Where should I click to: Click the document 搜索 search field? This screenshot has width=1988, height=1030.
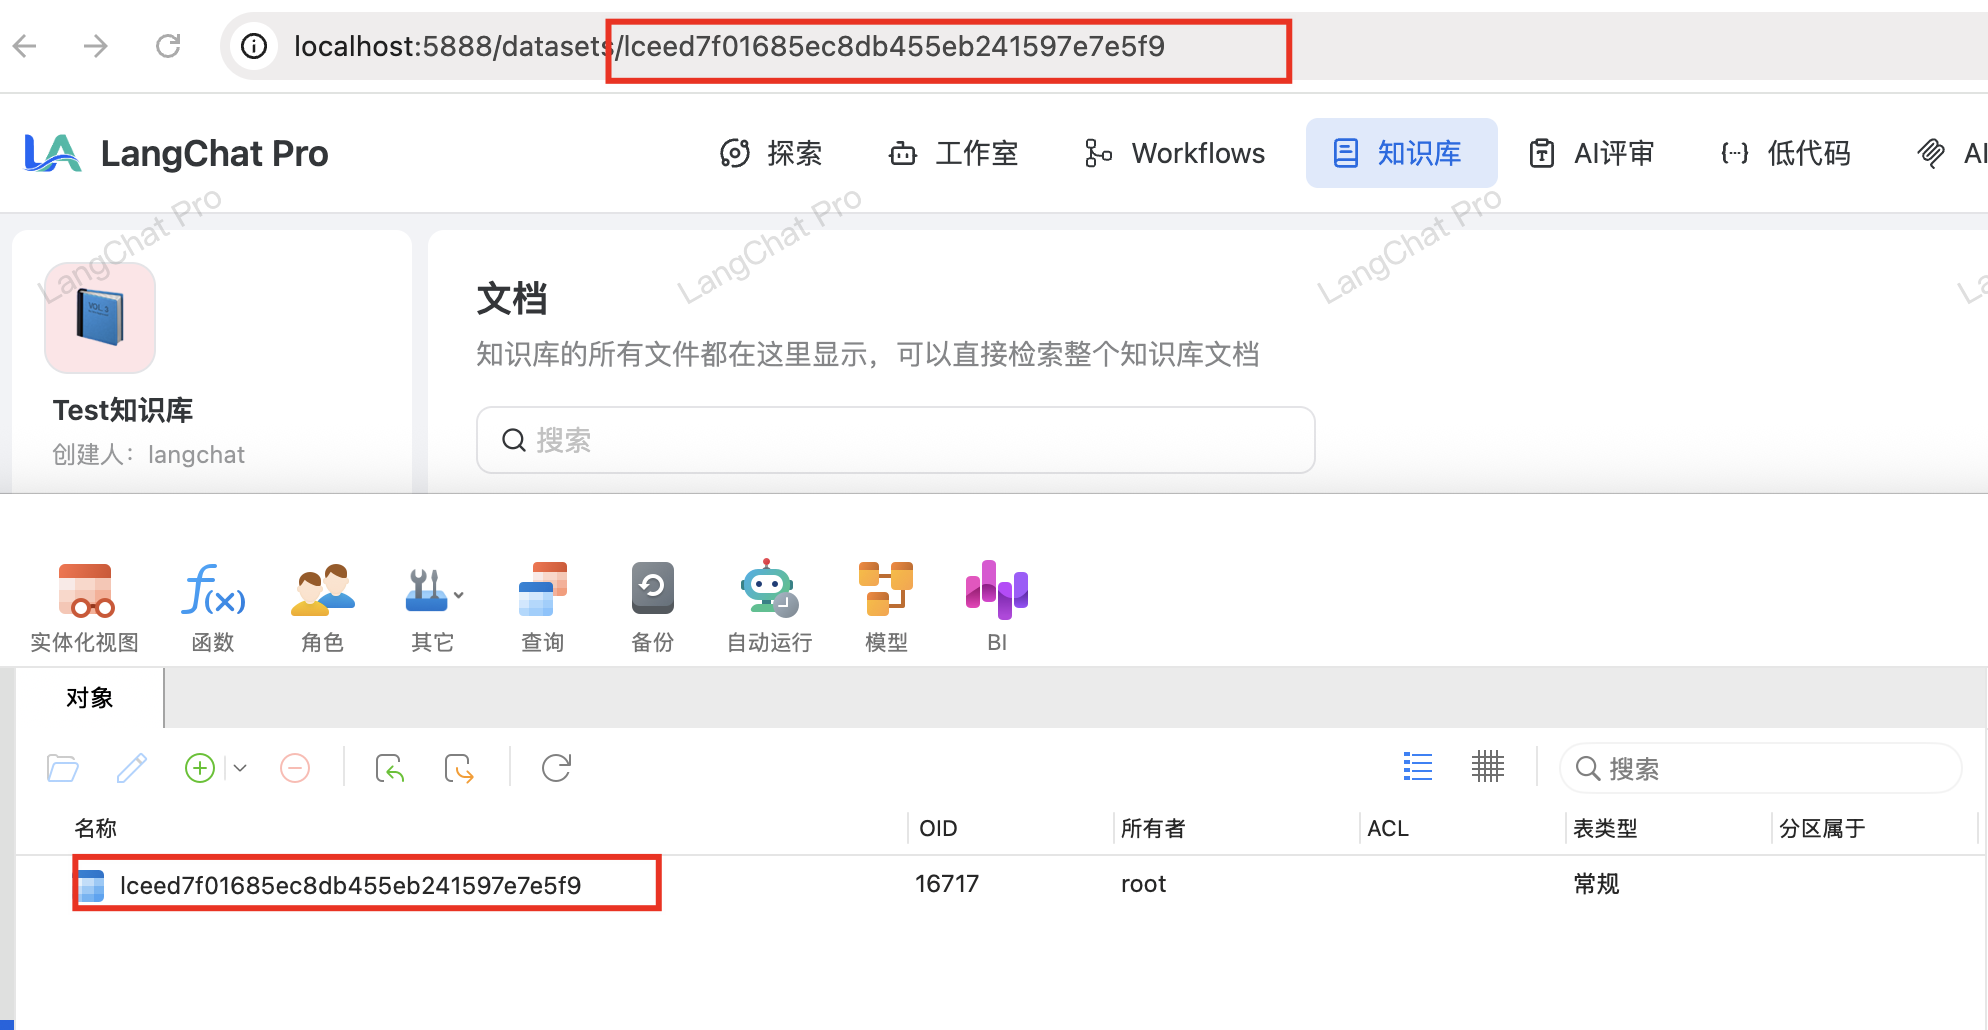[895, 440]
